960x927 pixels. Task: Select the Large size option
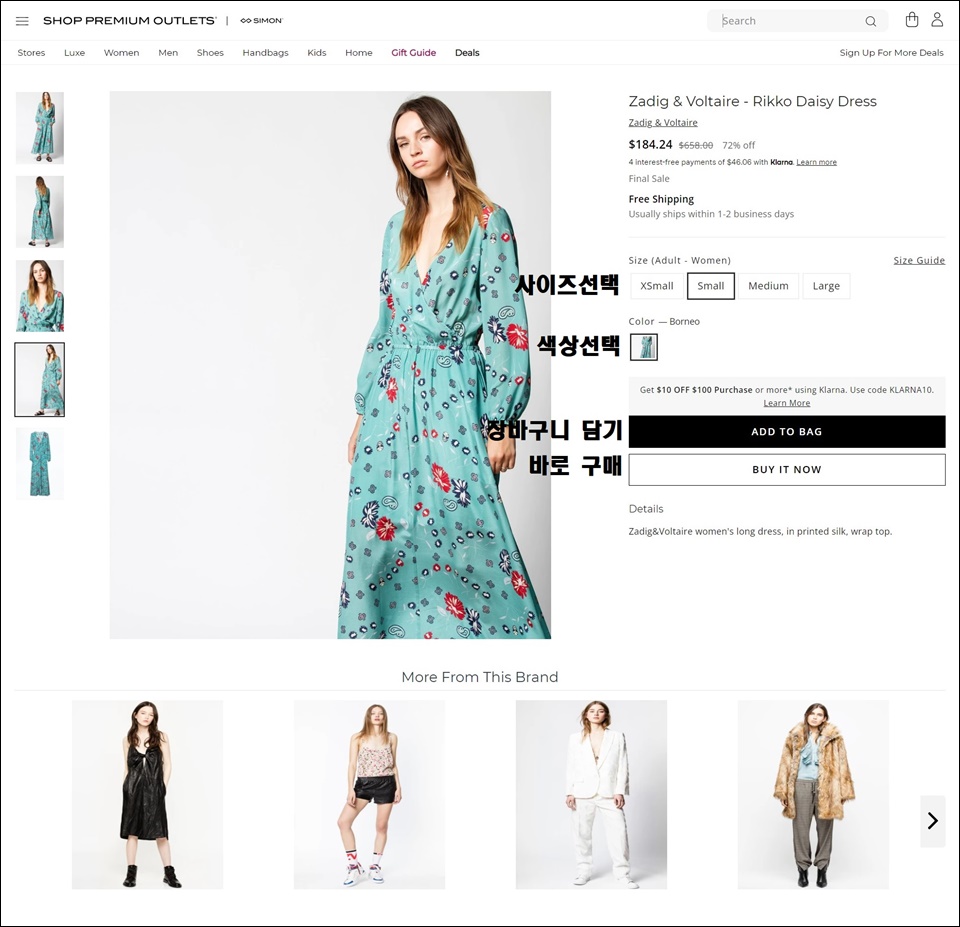(x=826, y=286)
